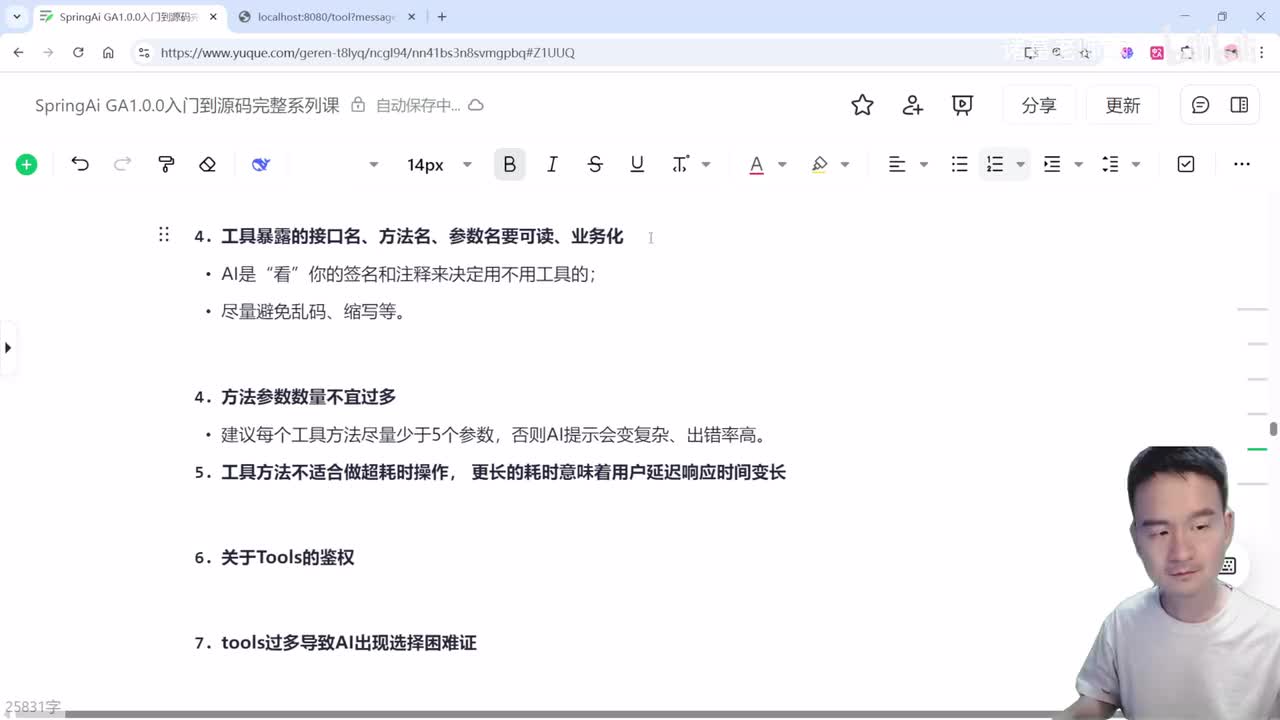
Task: Apply the red font color
Action: click(x=756, y=165)
